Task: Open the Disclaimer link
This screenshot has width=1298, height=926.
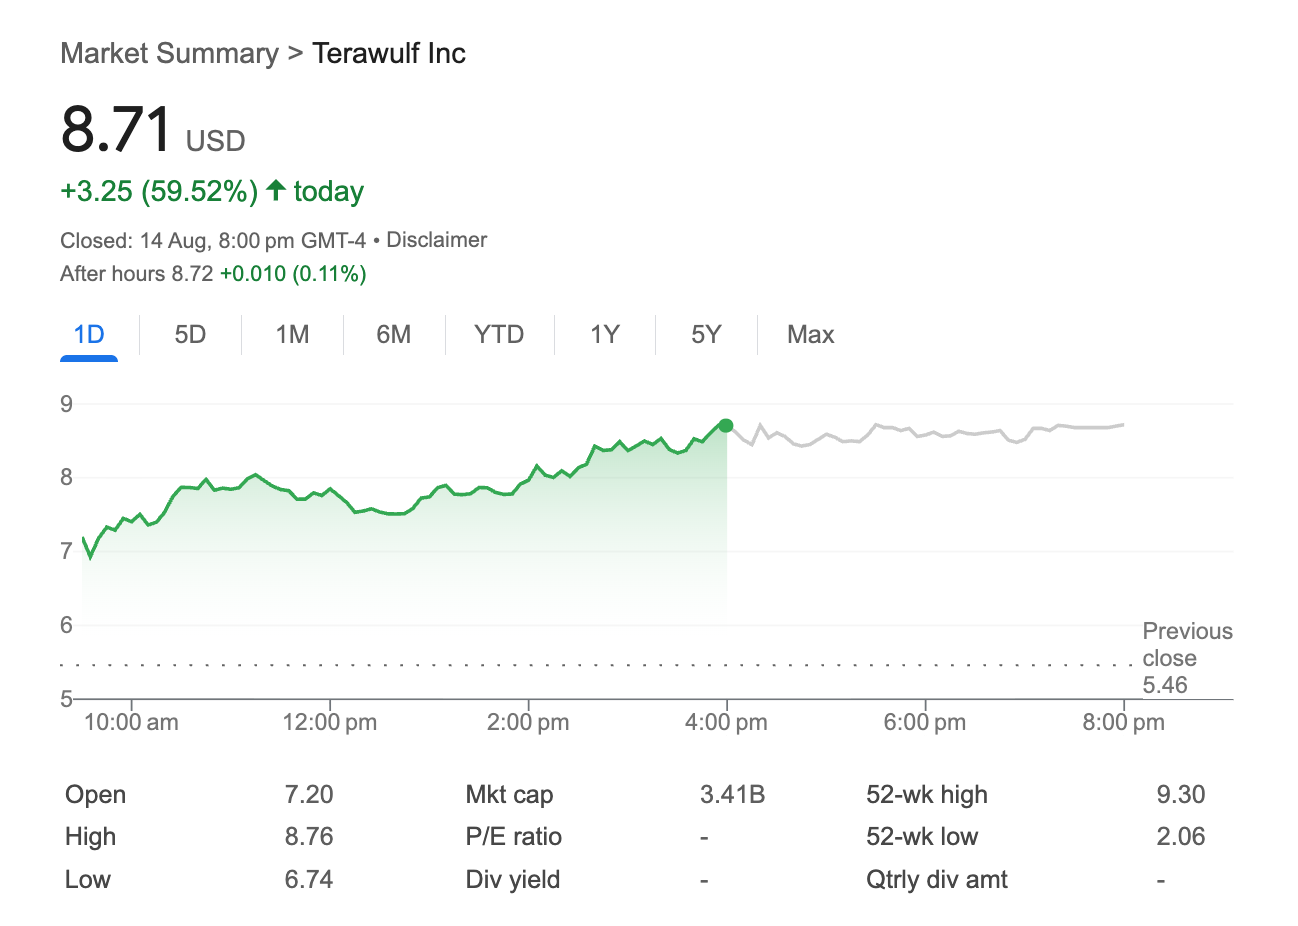Action: 436,240
